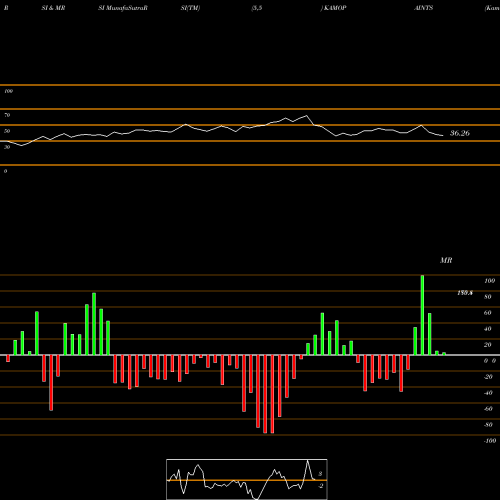Screen dimensions: 500x500
Task: Click the 189.8 value next to MR axis
Action: pyautogui.click(x=465, y=293)
